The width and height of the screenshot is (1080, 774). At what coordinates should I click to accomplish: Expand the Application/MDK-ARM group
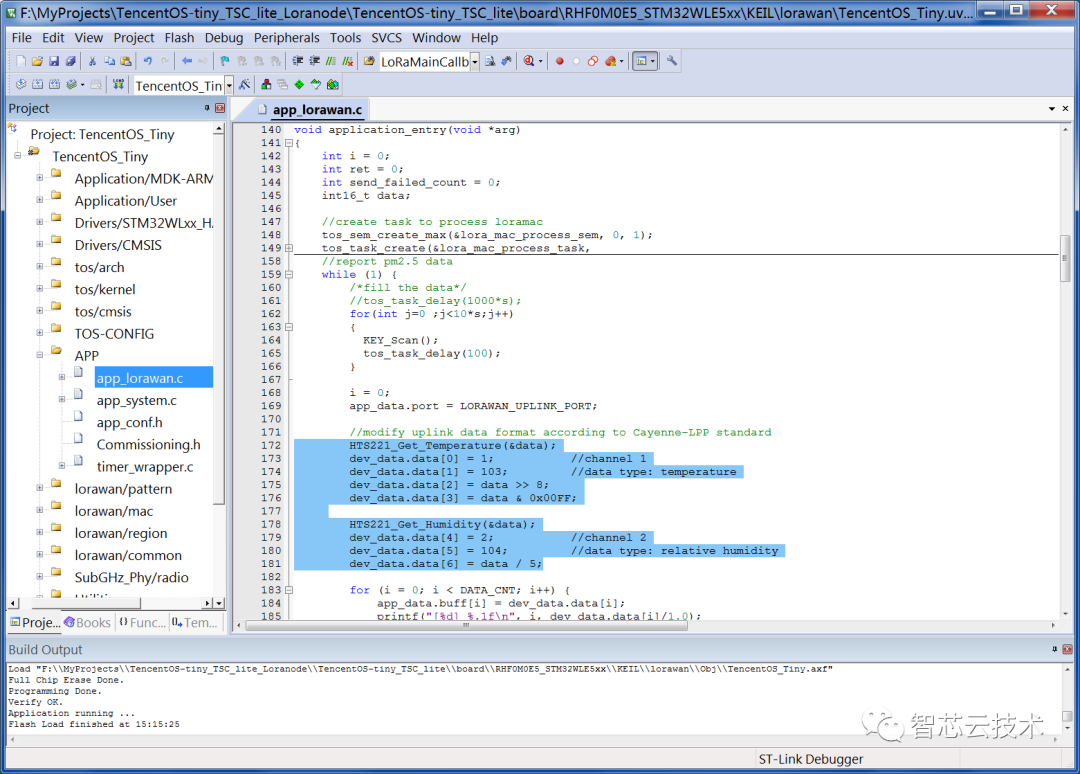[x=40, y=178]
